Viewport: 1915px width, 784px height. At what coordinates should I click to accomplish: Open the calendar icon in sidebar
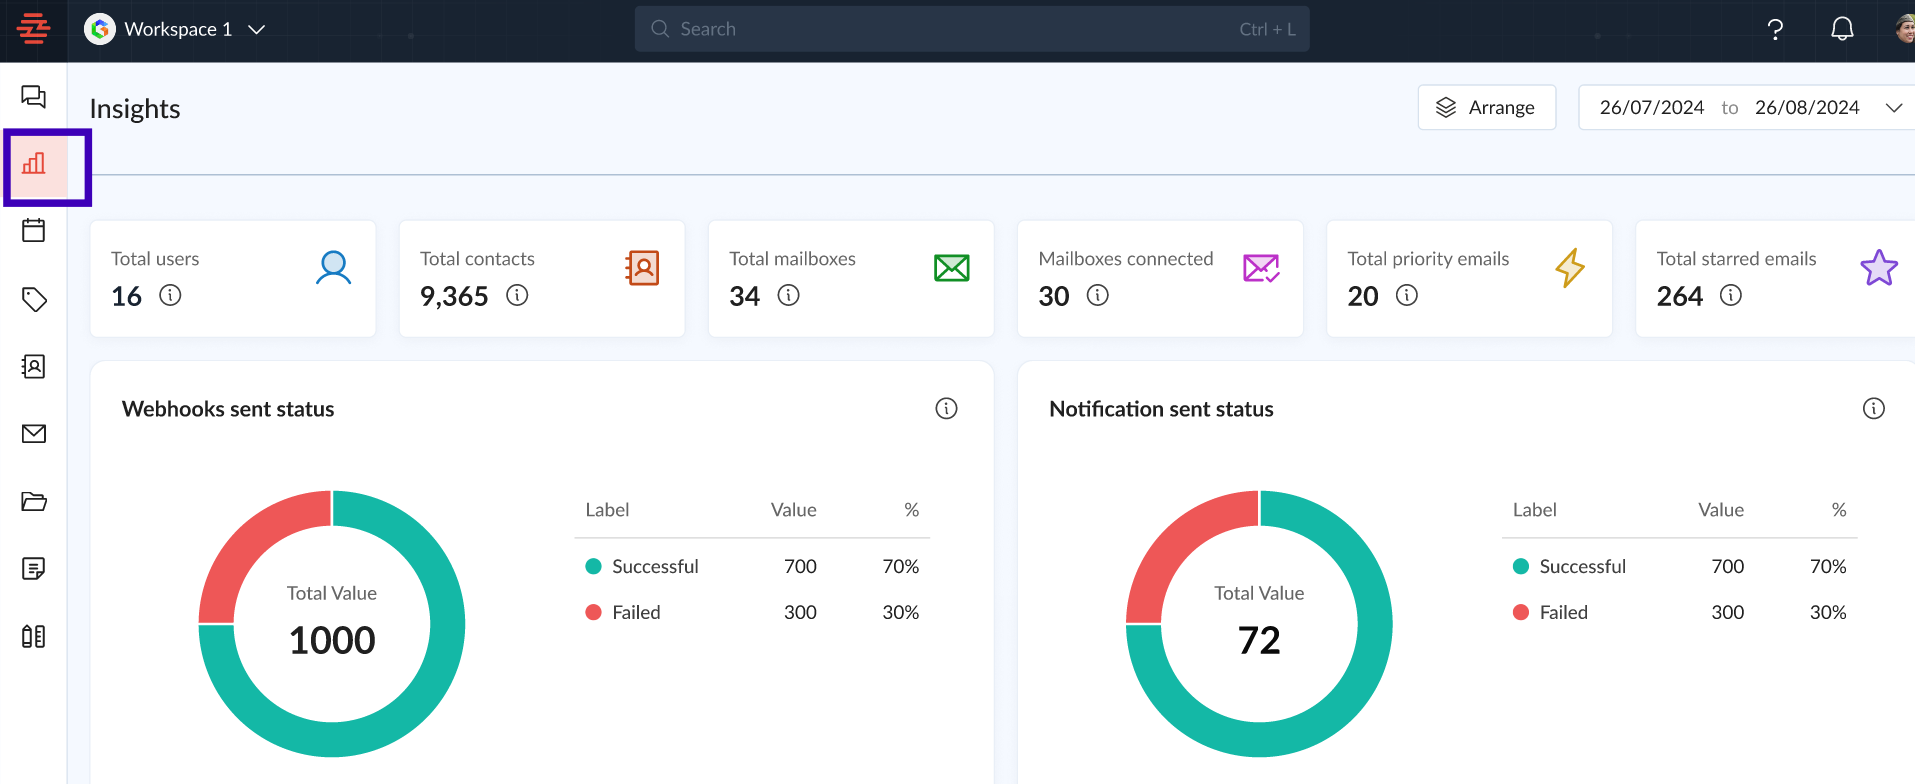pyautogui.click(x=34, y=231)
